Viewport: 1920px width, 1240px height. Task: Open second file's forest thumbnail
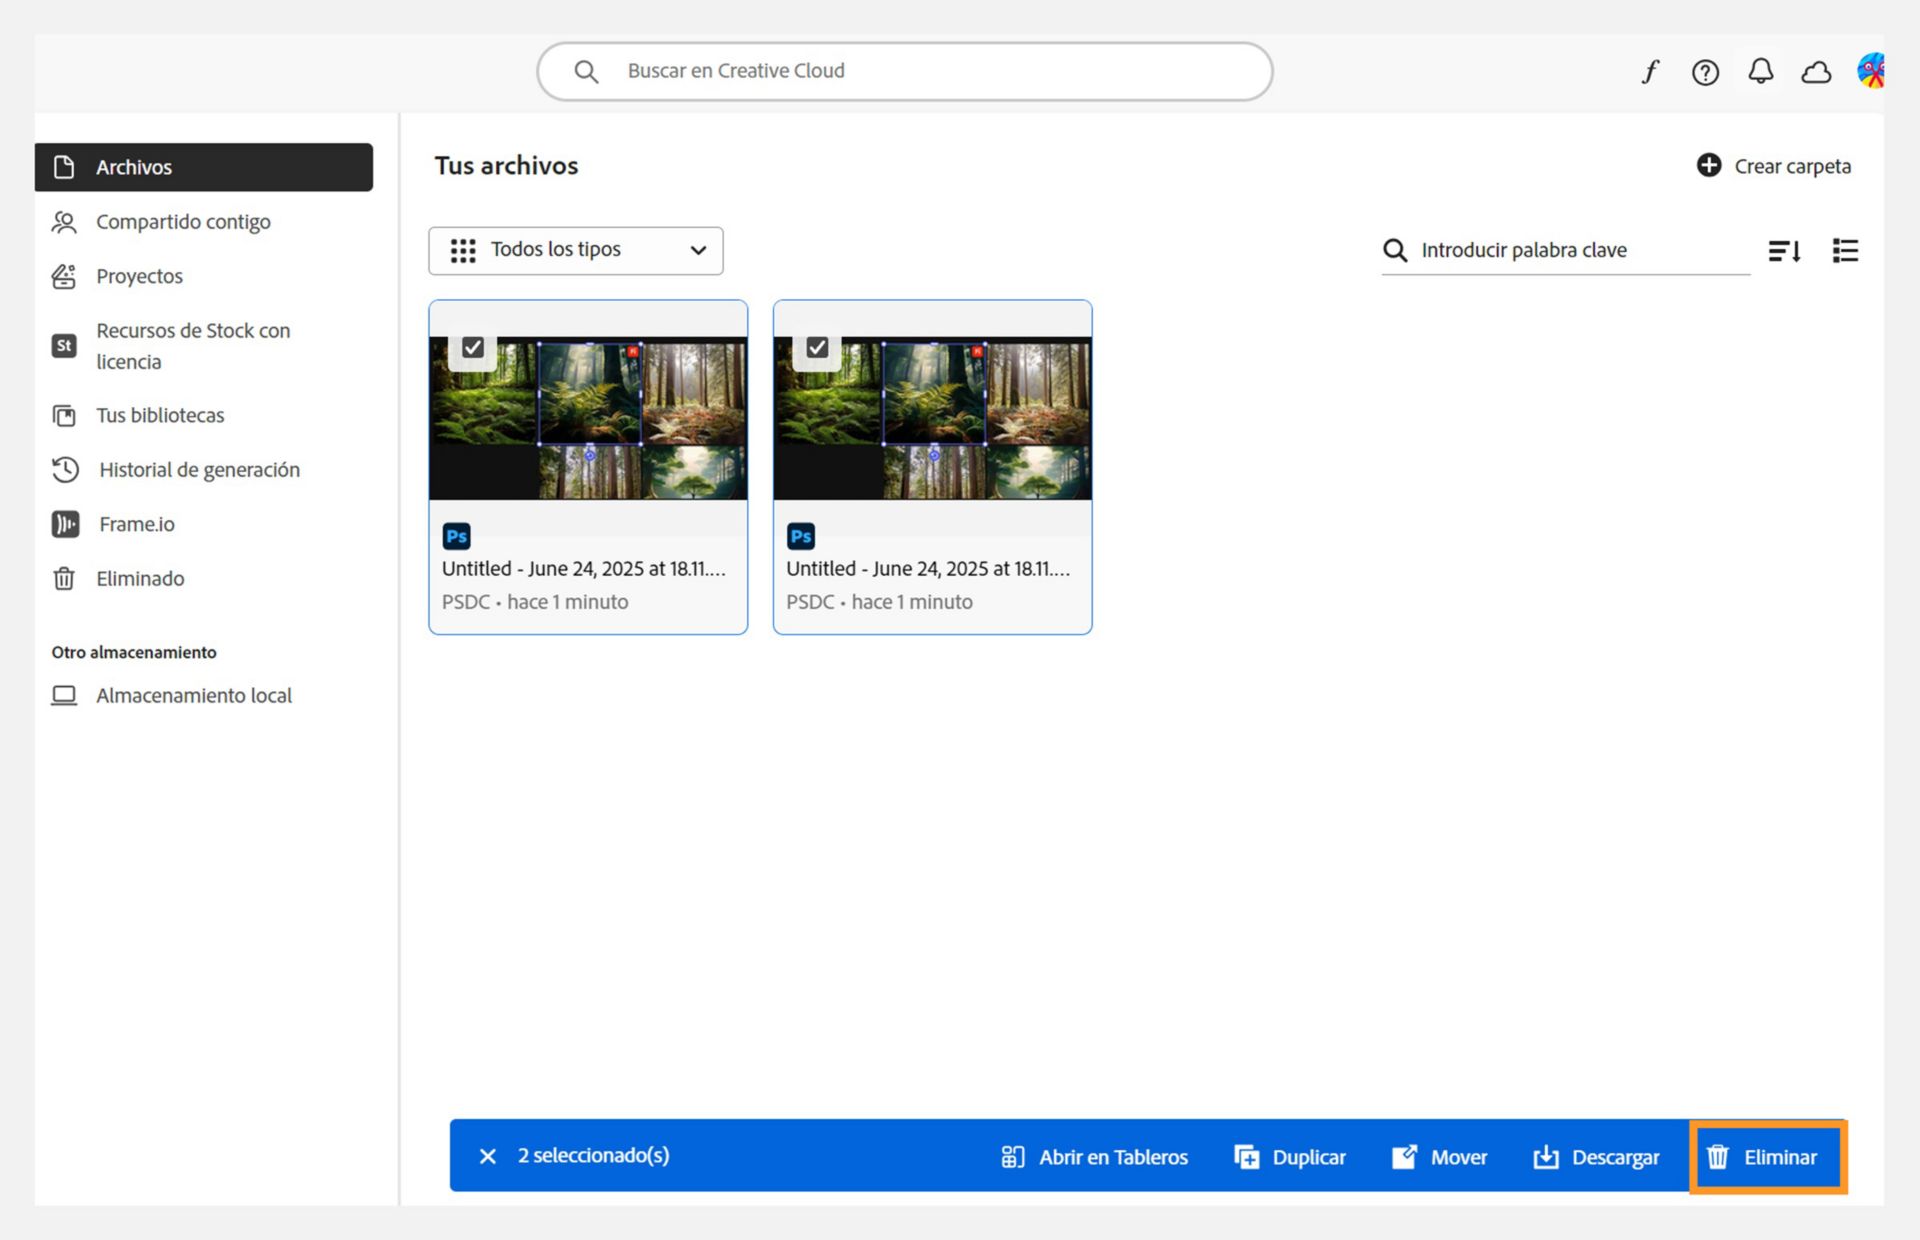(x=932, y=418)
